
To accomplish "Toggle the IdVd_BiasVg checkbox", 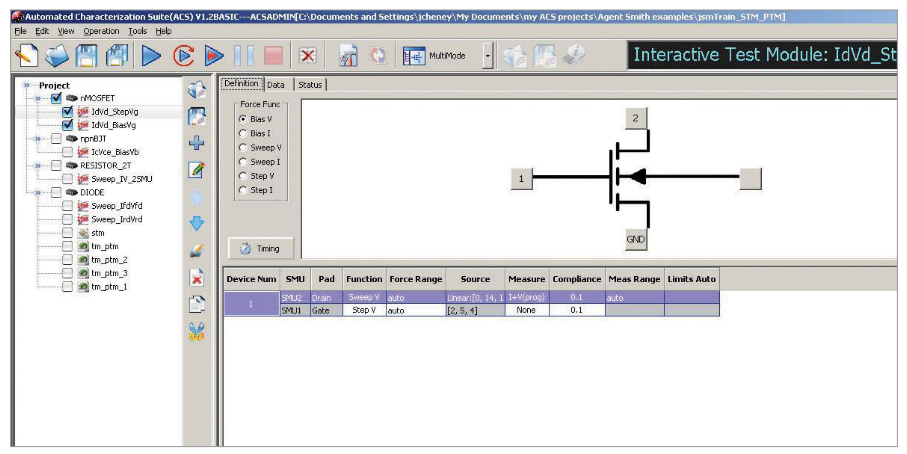I will [x=67, y=125].
